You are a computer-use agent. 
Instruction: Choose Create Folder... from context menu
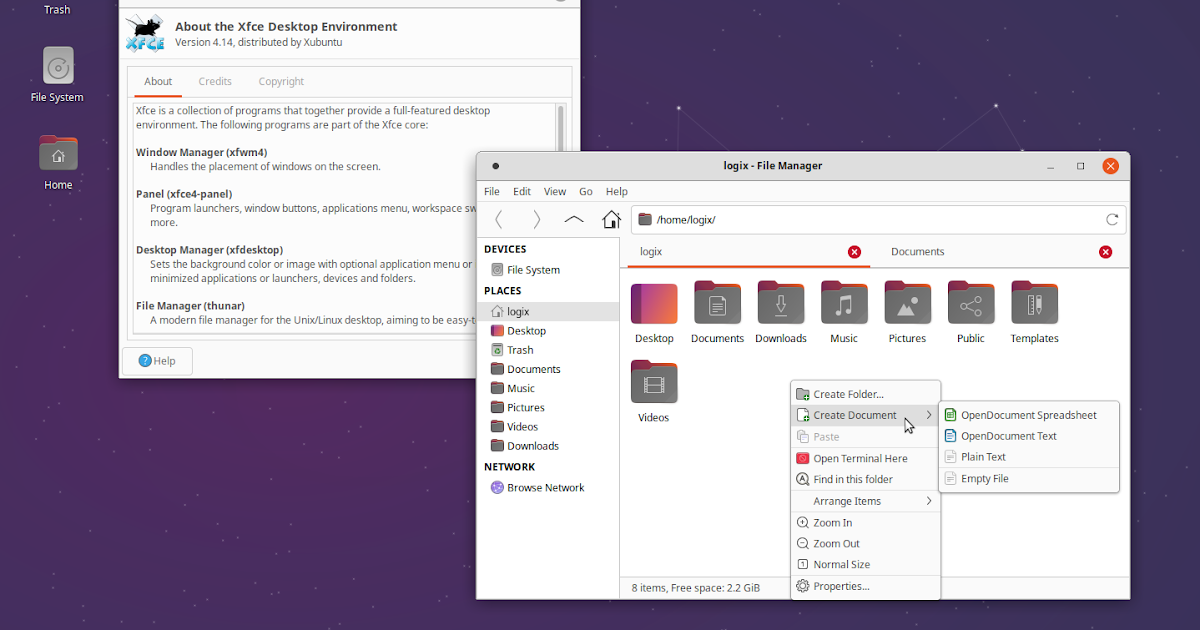865,394
